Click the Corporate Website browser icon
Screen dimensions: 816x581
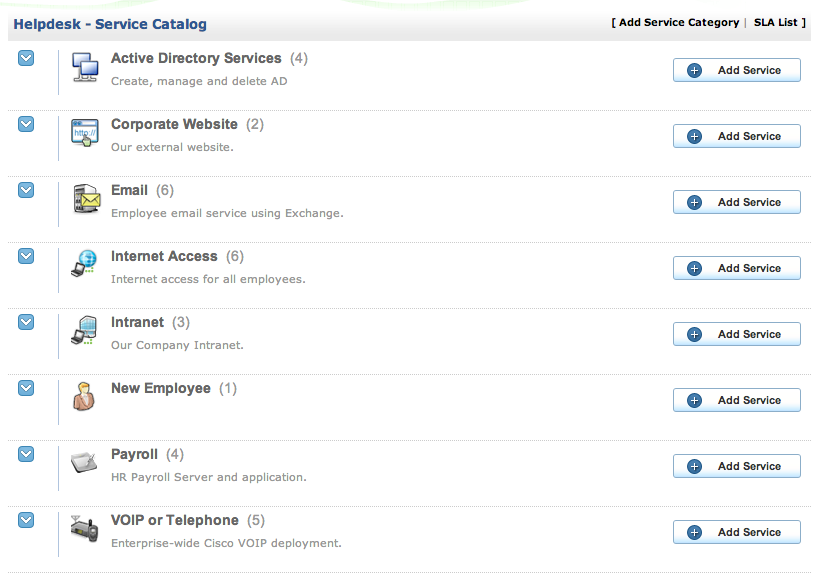click(x=84, y=134)
